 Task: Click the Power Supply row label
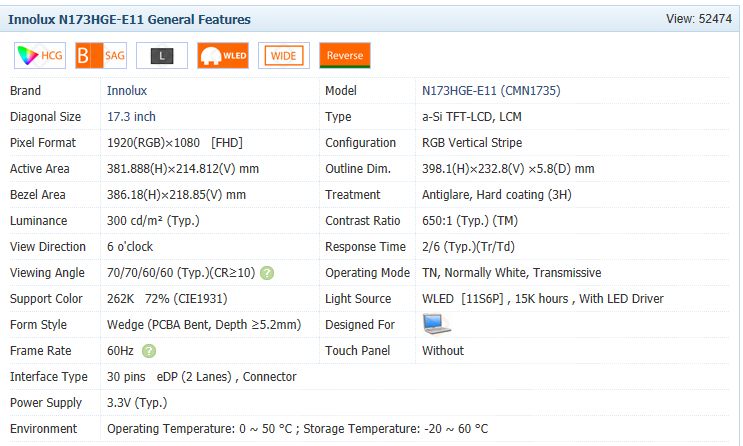tap(46, 403)
